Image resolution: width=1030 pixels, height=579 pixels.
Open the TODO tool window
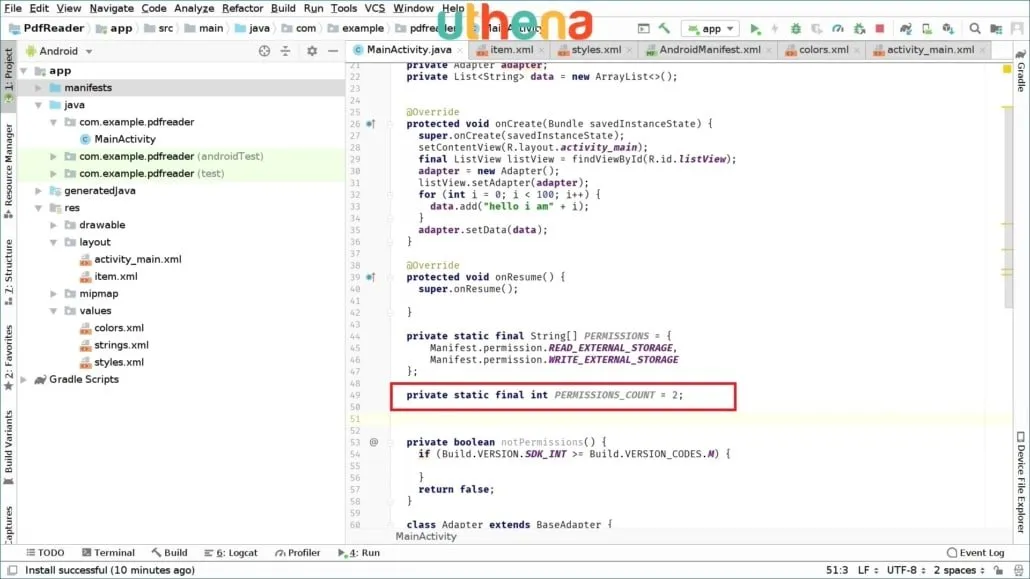click(45, 553)
